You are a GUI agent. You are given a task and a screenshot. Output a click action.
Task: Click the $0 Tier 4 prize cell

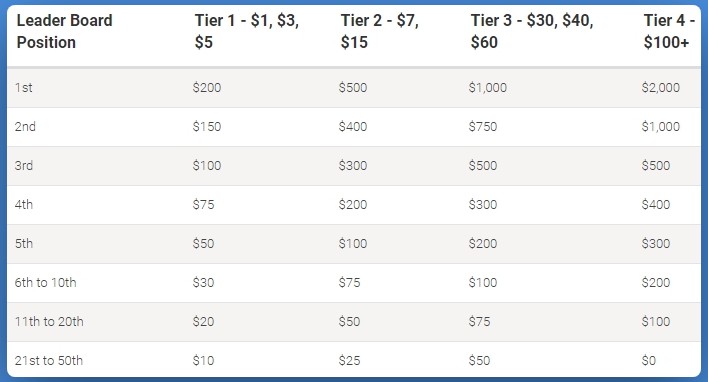648,361
